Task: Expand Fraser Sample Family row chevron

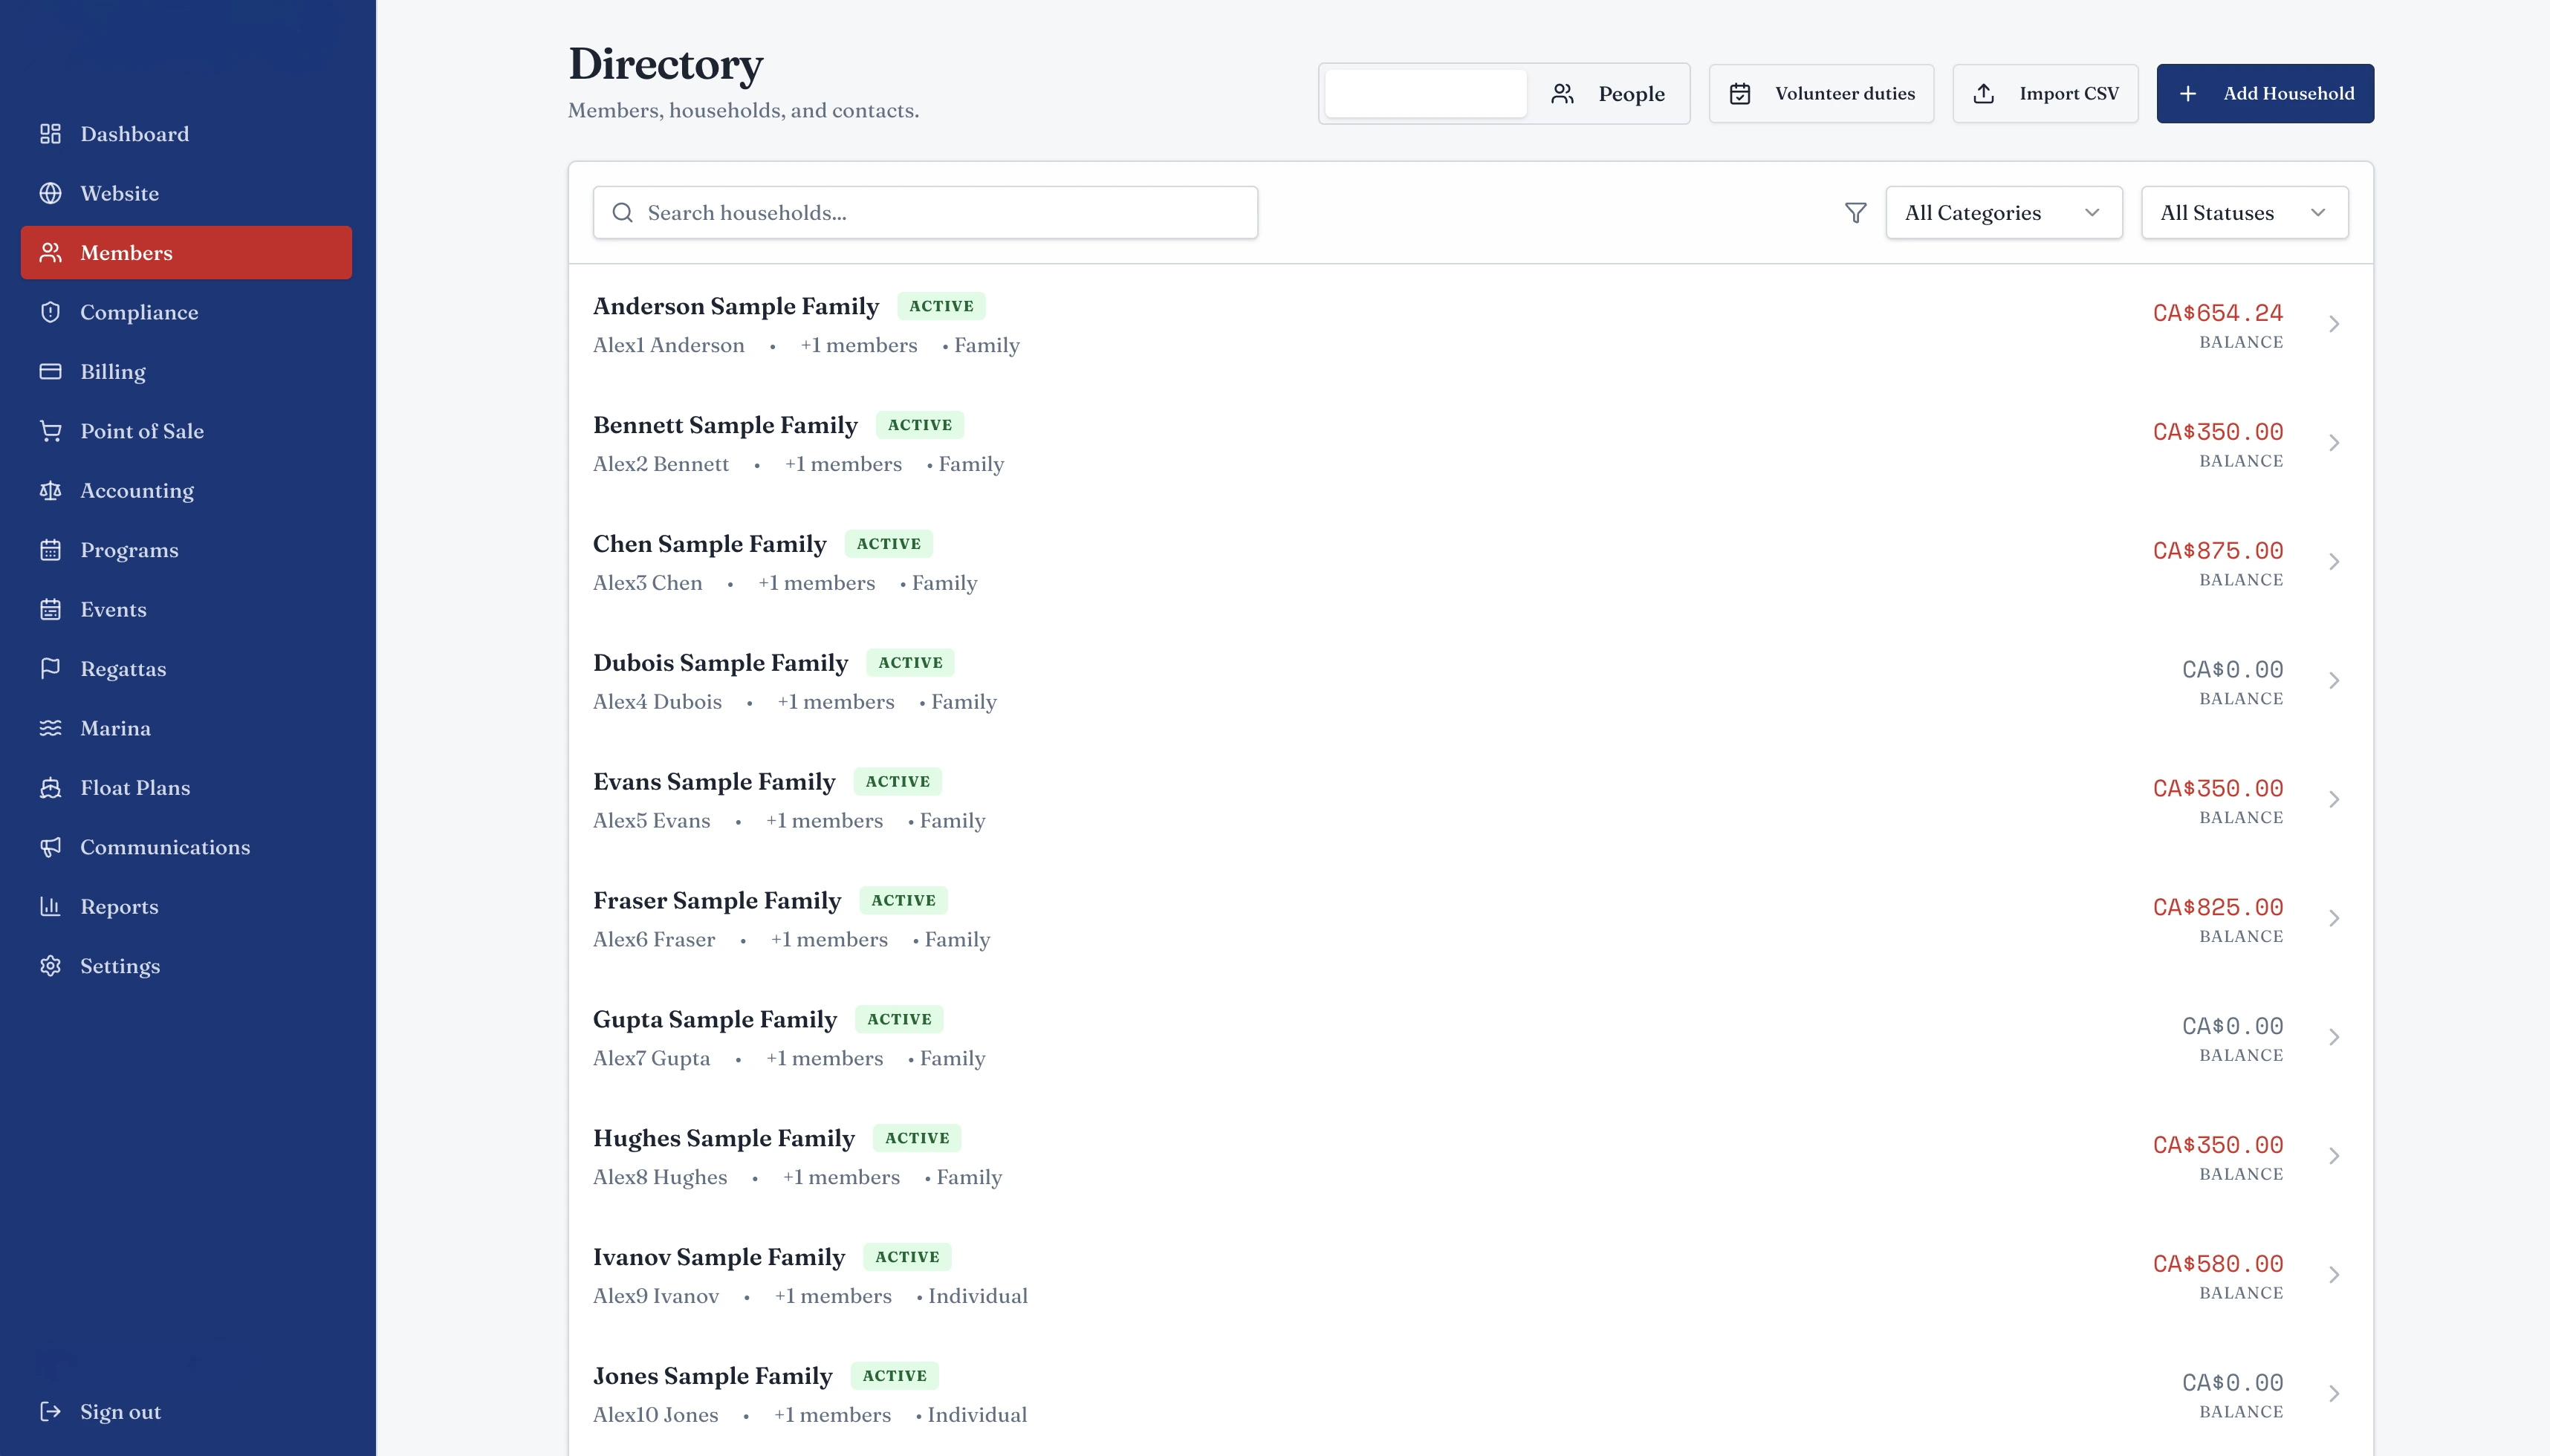Action: tap(2334, 918)
